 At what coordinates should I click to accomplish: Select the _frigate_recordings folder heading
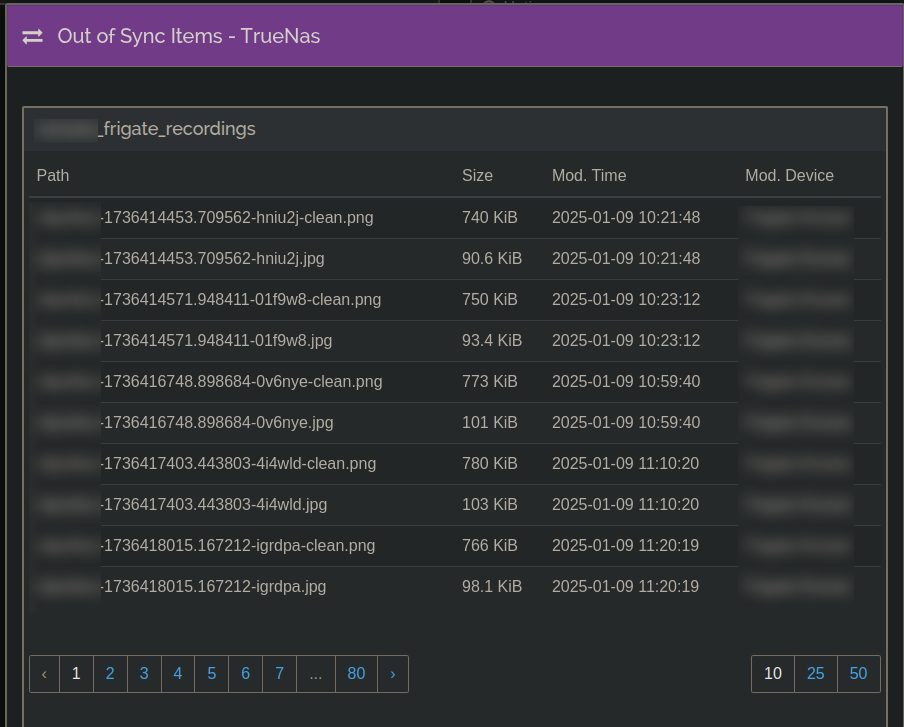tap(176, 129)
